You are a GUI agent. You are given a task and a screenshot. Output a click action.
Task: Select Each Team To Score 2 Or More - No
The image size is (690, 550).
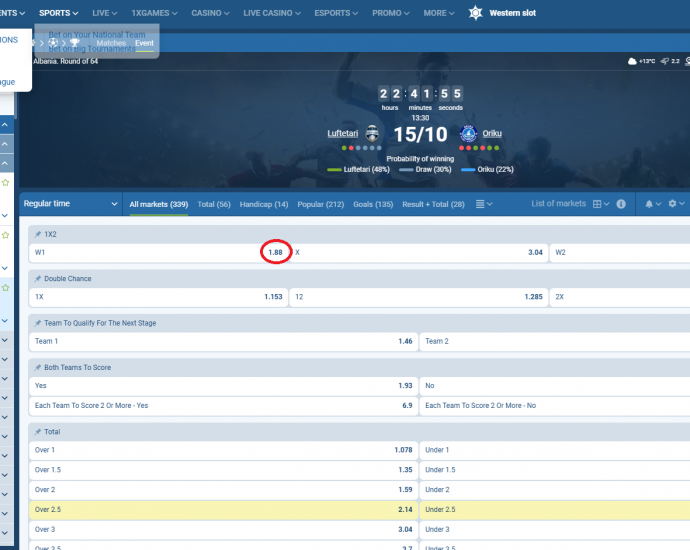[x=555, y=406]
